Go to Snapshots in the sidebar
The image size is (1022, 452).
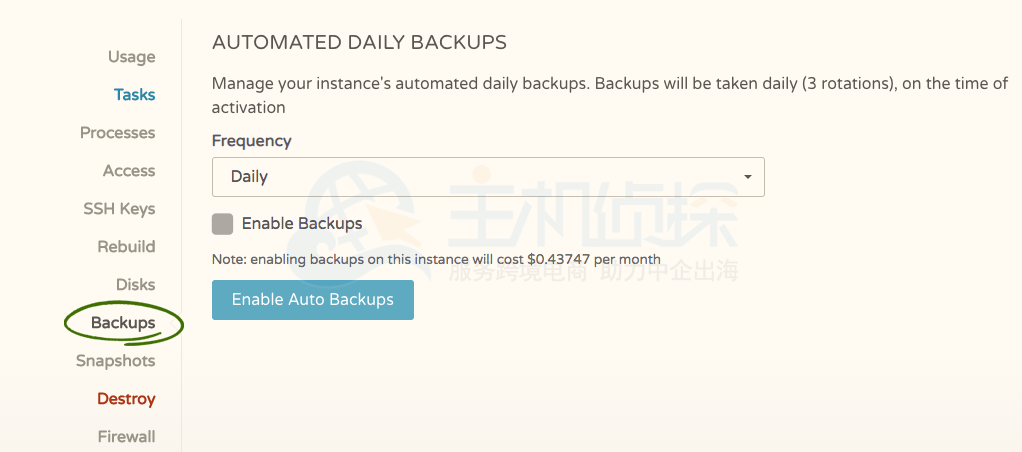tap(115, 361)
